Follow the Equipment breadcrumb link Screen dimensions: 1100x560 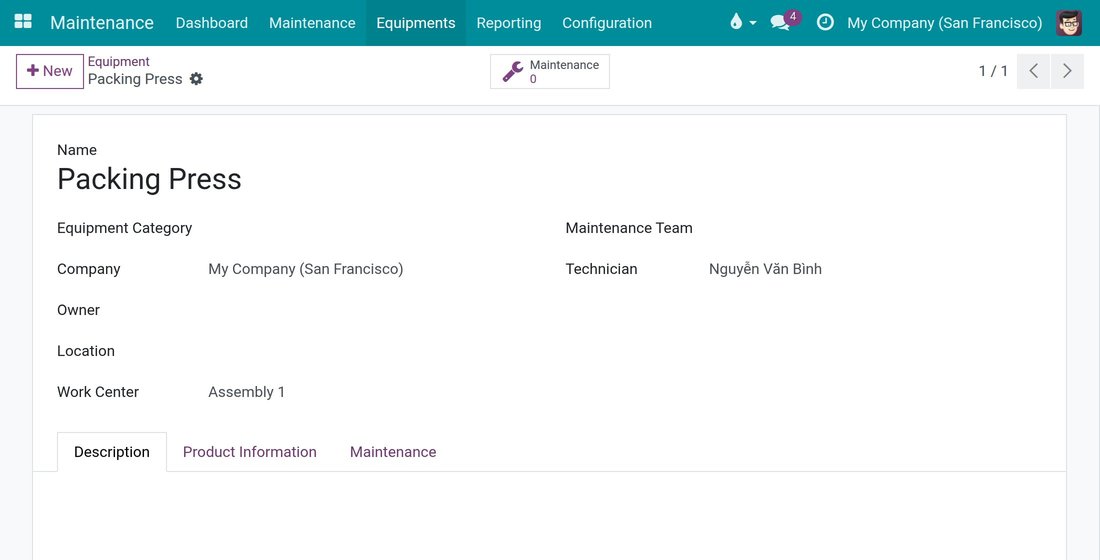click(x=119, y=62)
